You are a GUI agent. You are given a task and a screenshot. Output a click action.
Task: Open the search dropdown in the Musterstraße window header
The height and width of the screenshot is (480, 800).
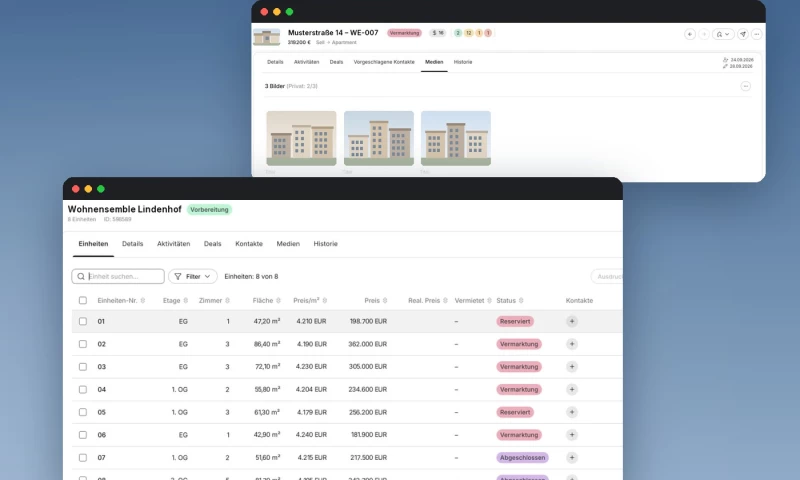(723, 34)
